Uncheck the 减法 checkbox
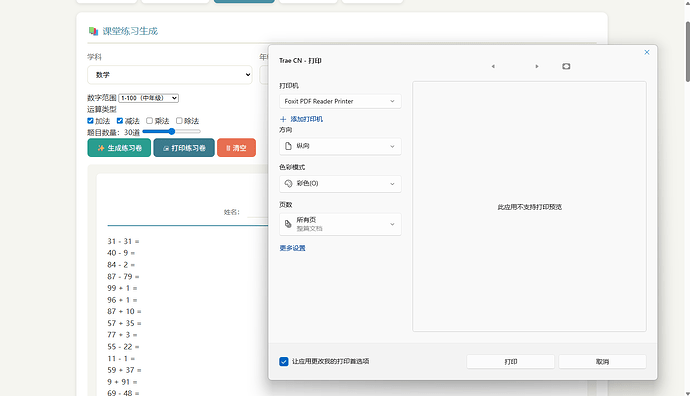The height and width of the screenshot is (396, 690). tap(120, 121)
